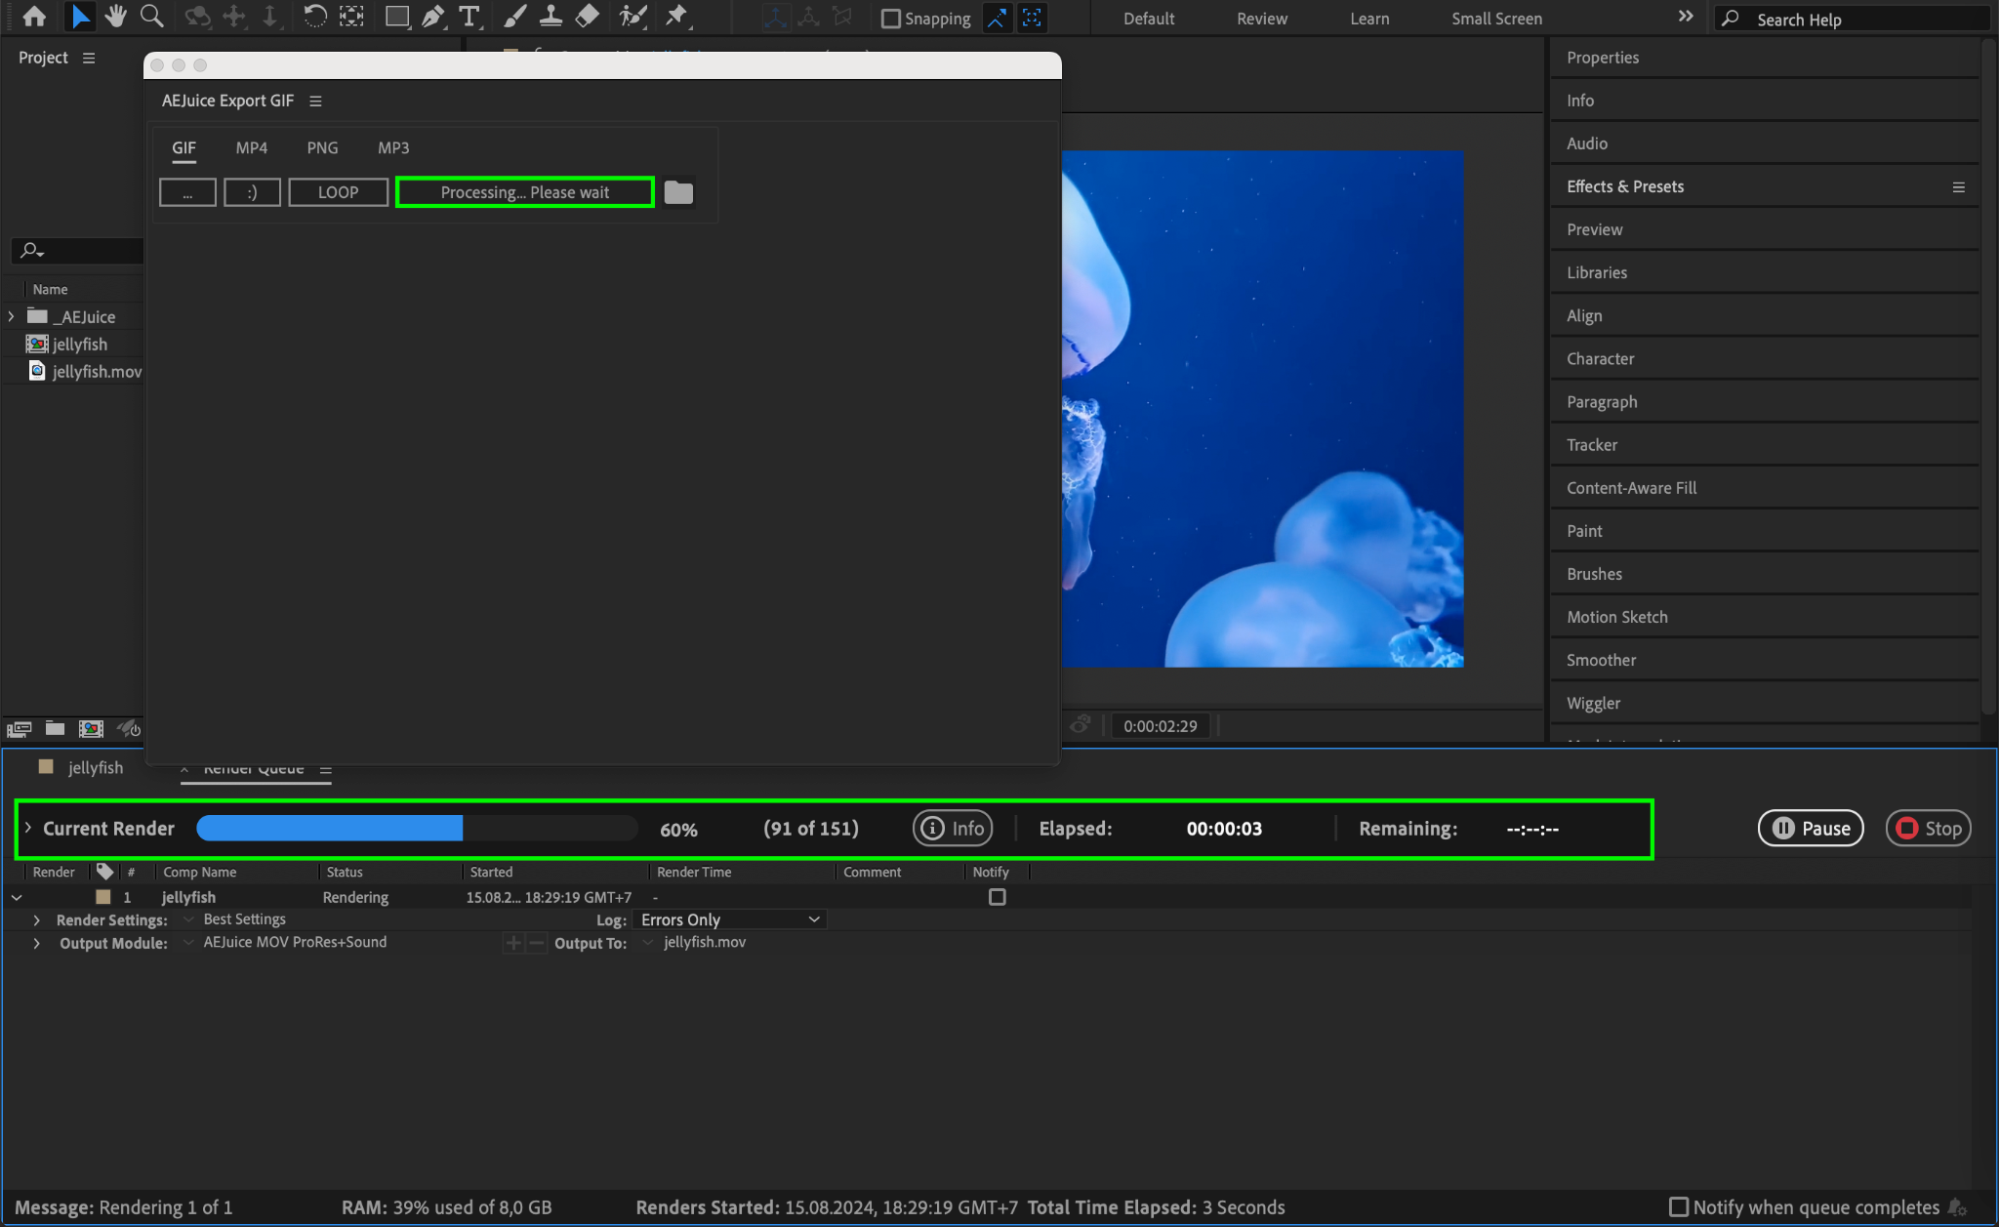Click the render progress bar
The width and height of the screenshot is (1999, 1227).
tap(416, 828)
